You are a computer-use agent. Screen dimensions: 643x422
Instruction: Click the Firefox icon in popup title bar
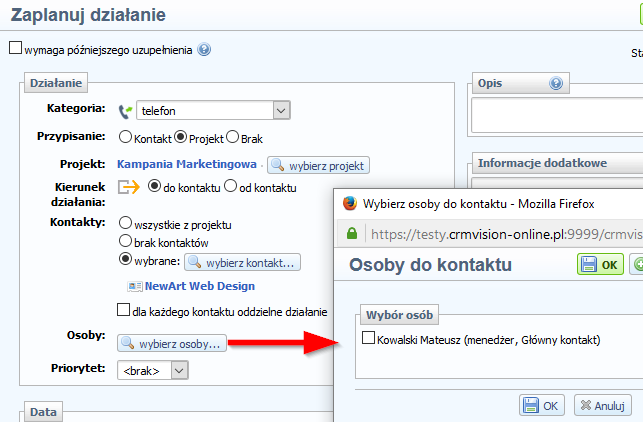(x=350, y=203)
